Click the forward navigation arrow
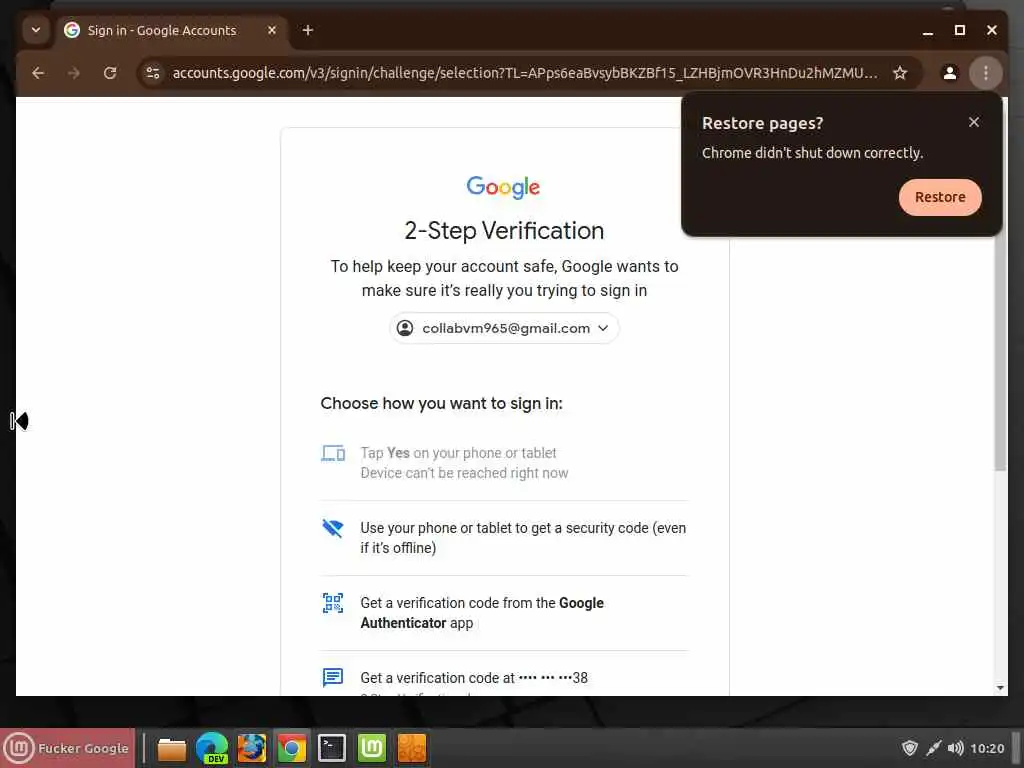Screen dimensions: 1024x768 pos(74,73)
